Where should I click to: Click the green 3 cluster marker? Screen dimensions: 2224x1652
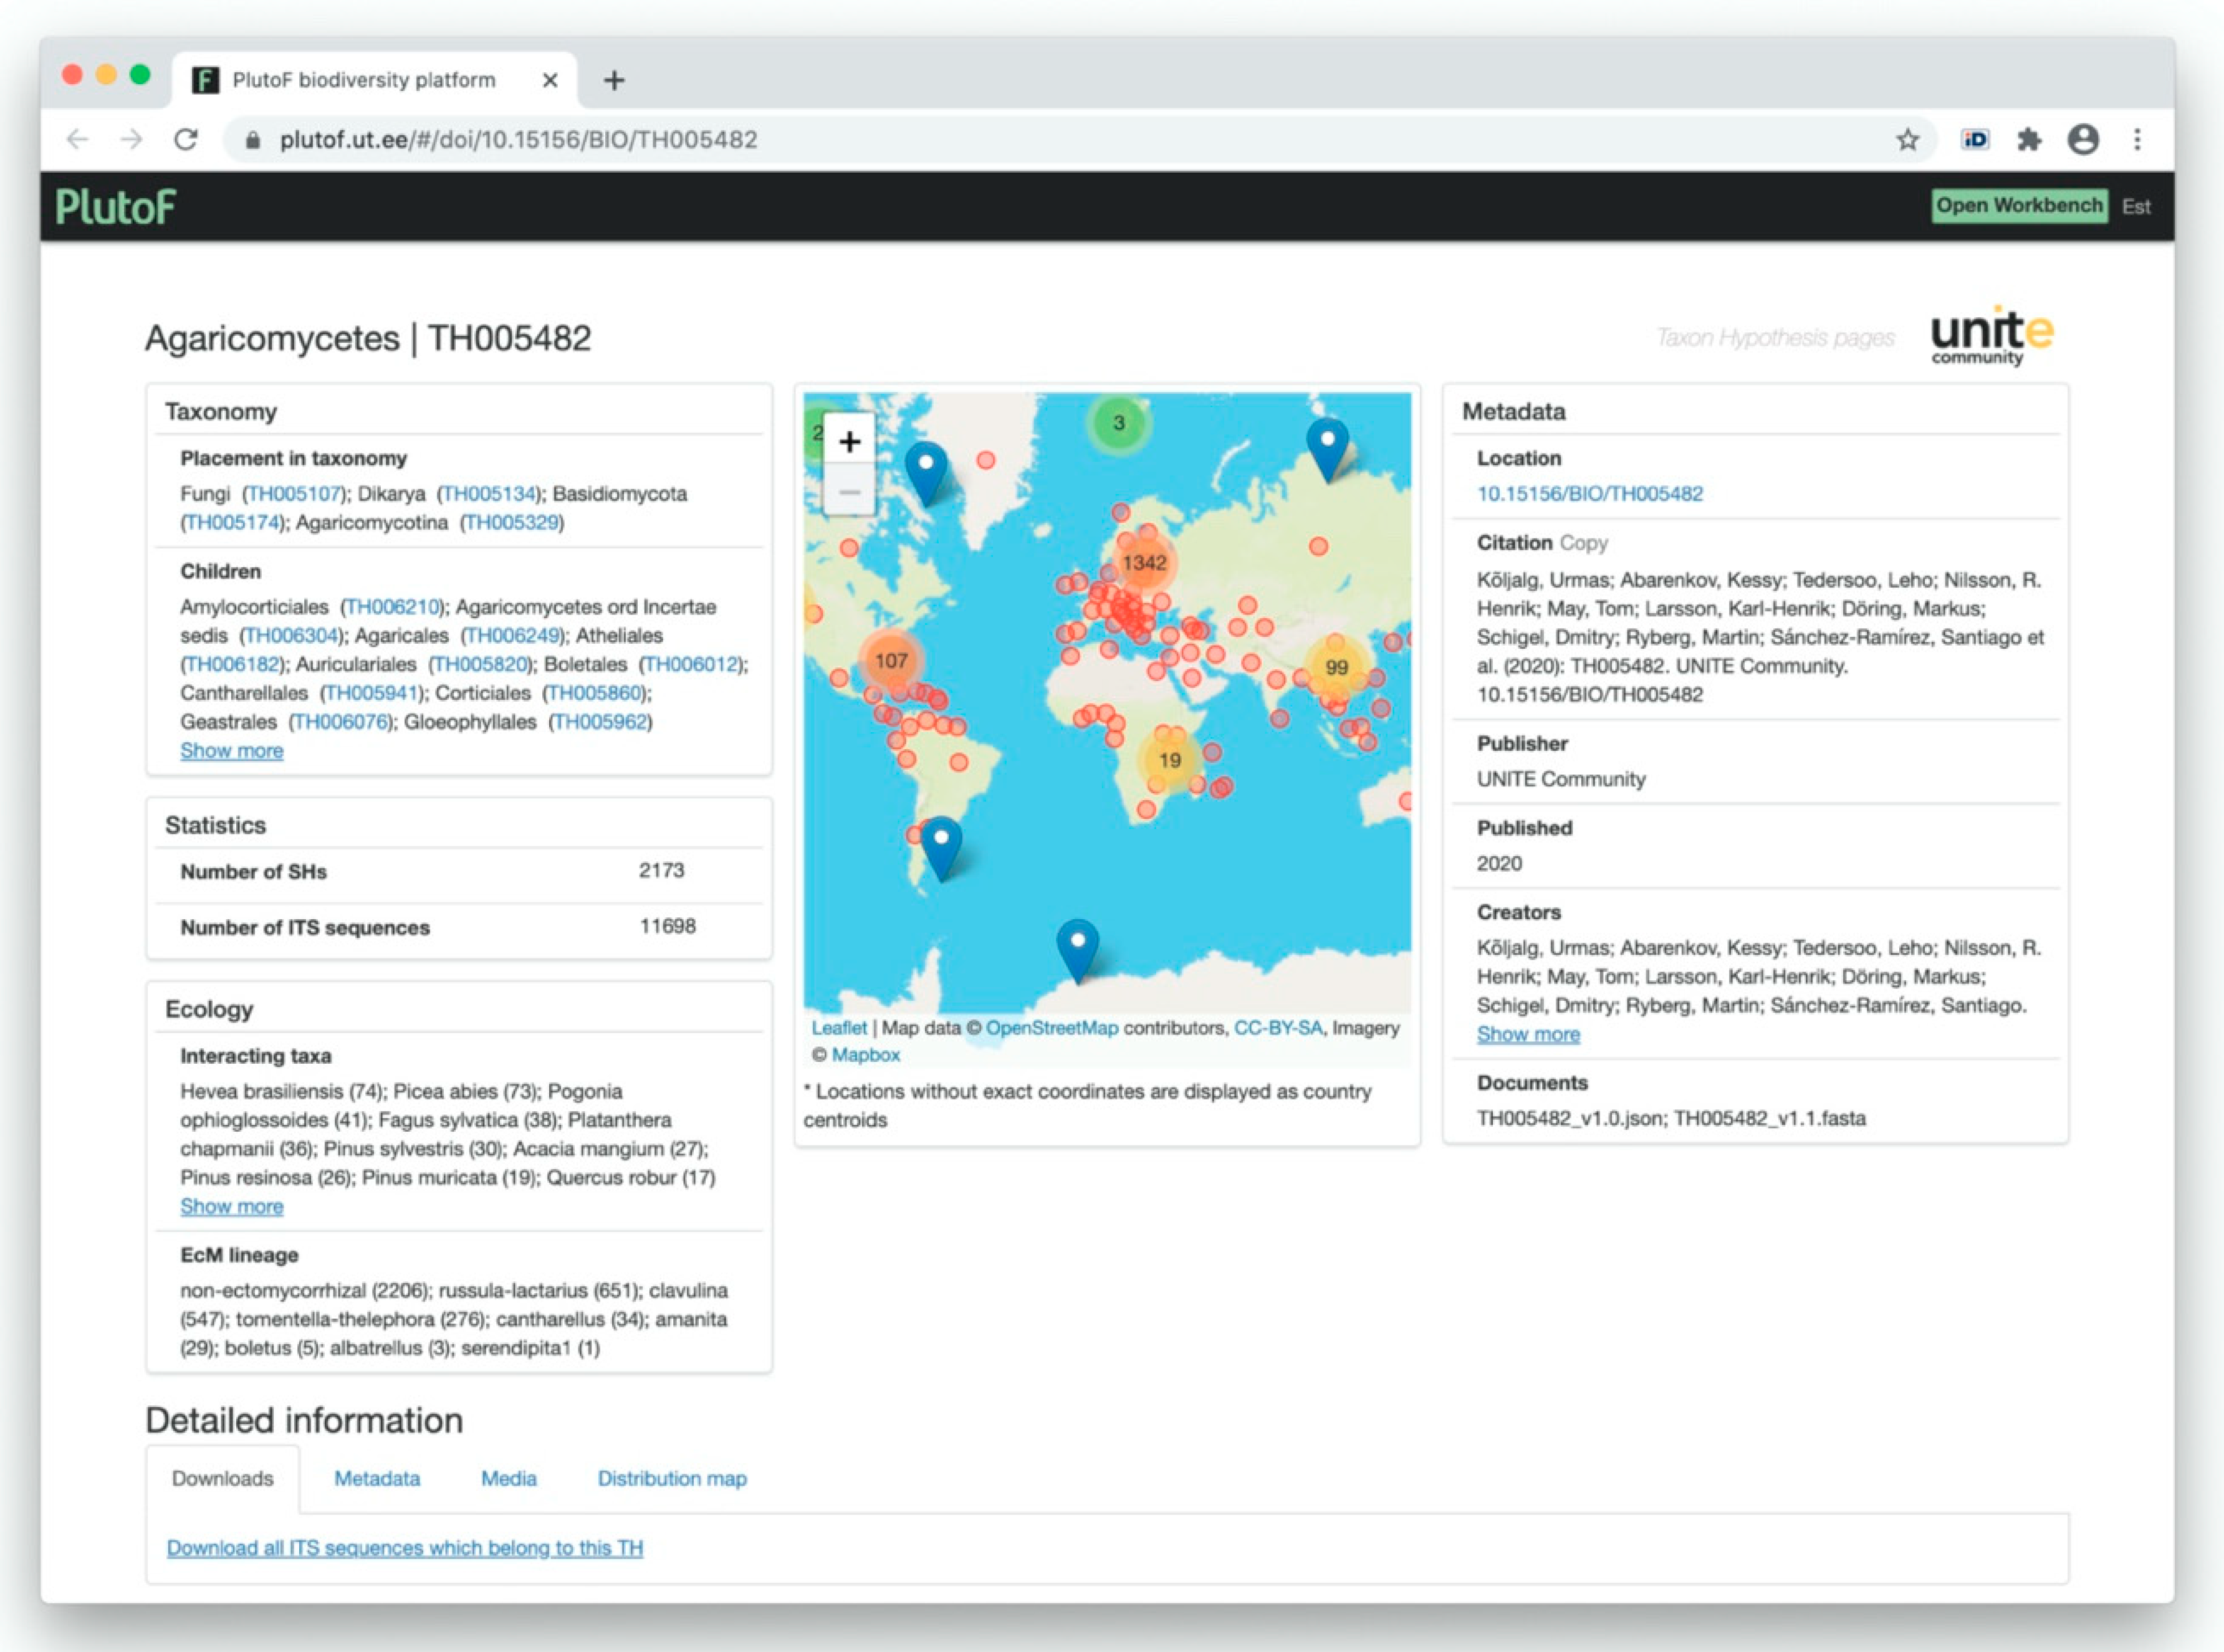coord(1118,423)
